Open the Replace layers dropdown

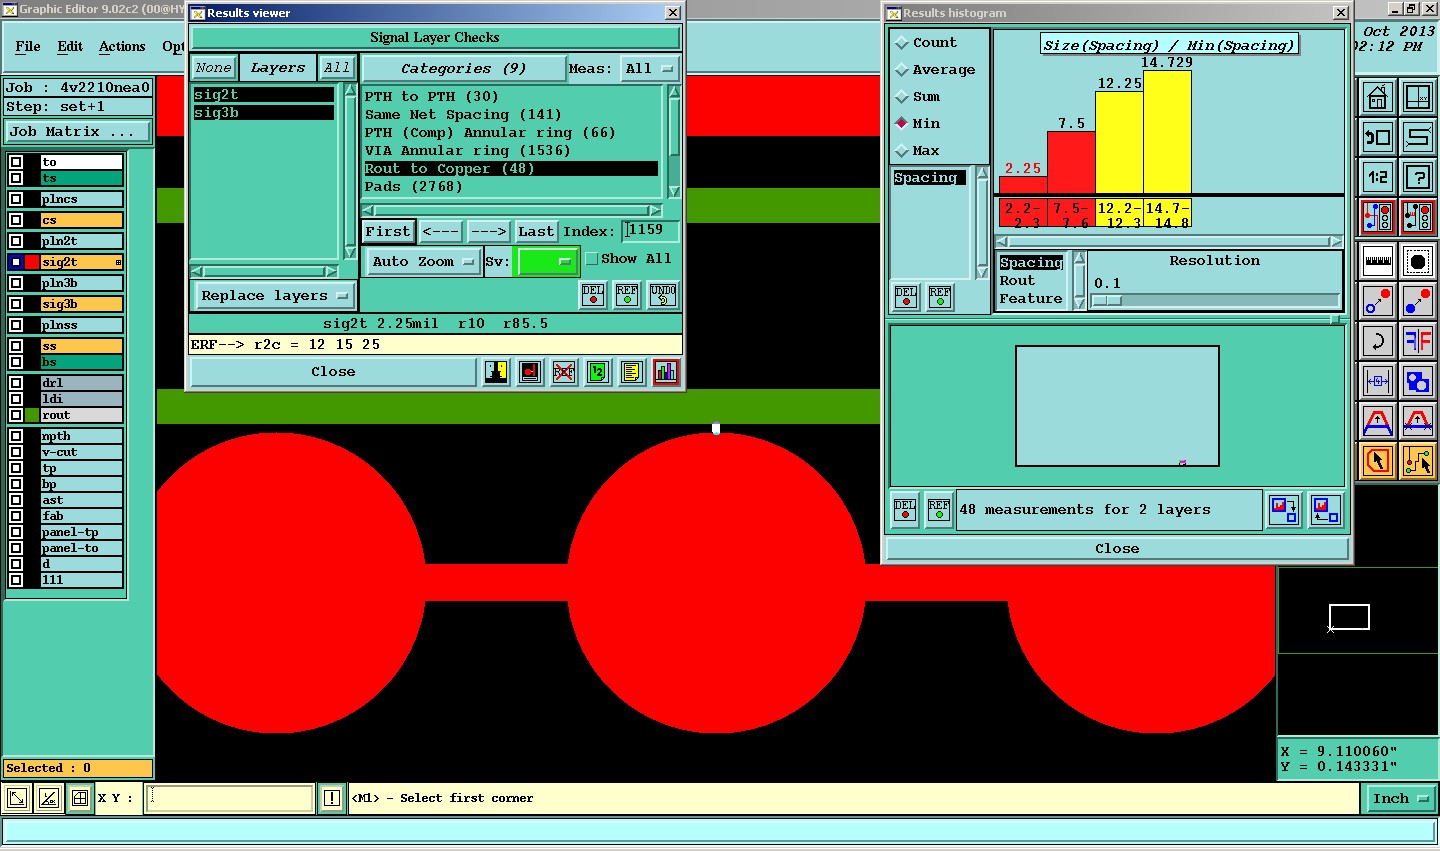pyautogui.click(x=274, y=296)
